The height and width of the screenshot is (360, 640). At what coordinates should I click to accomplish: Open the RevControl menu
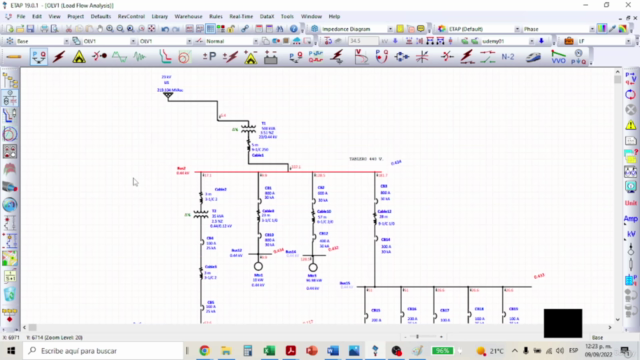click(131, 16)
